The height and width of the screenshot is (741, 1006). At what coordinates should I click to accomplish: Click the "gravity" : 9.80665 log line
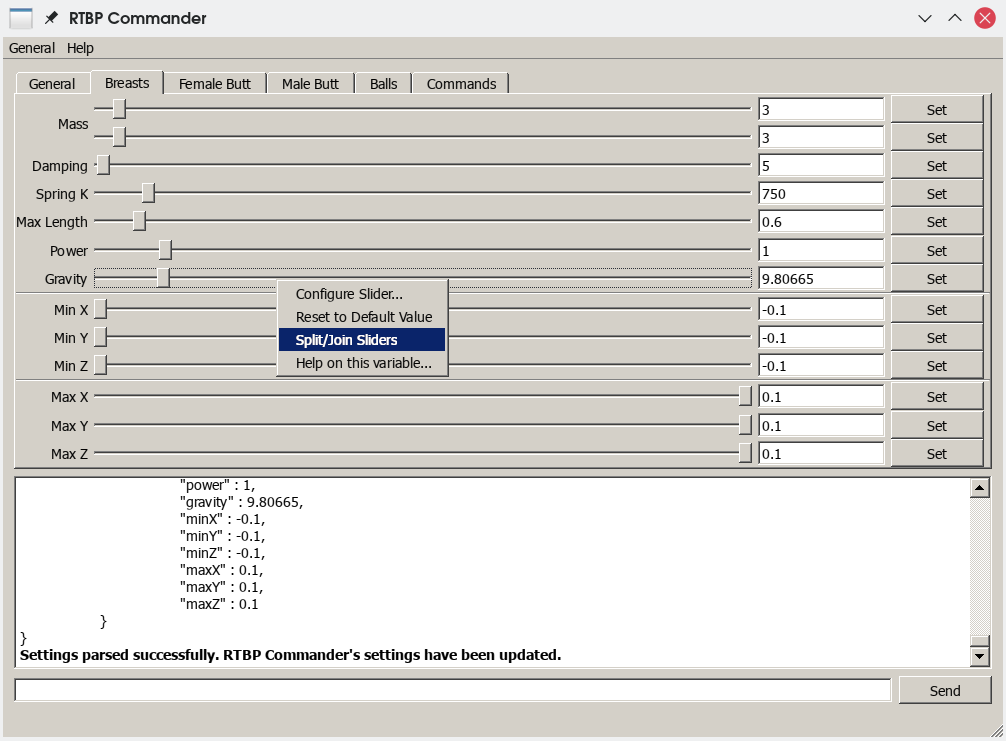pyautogui.click(x=241, y=502)
